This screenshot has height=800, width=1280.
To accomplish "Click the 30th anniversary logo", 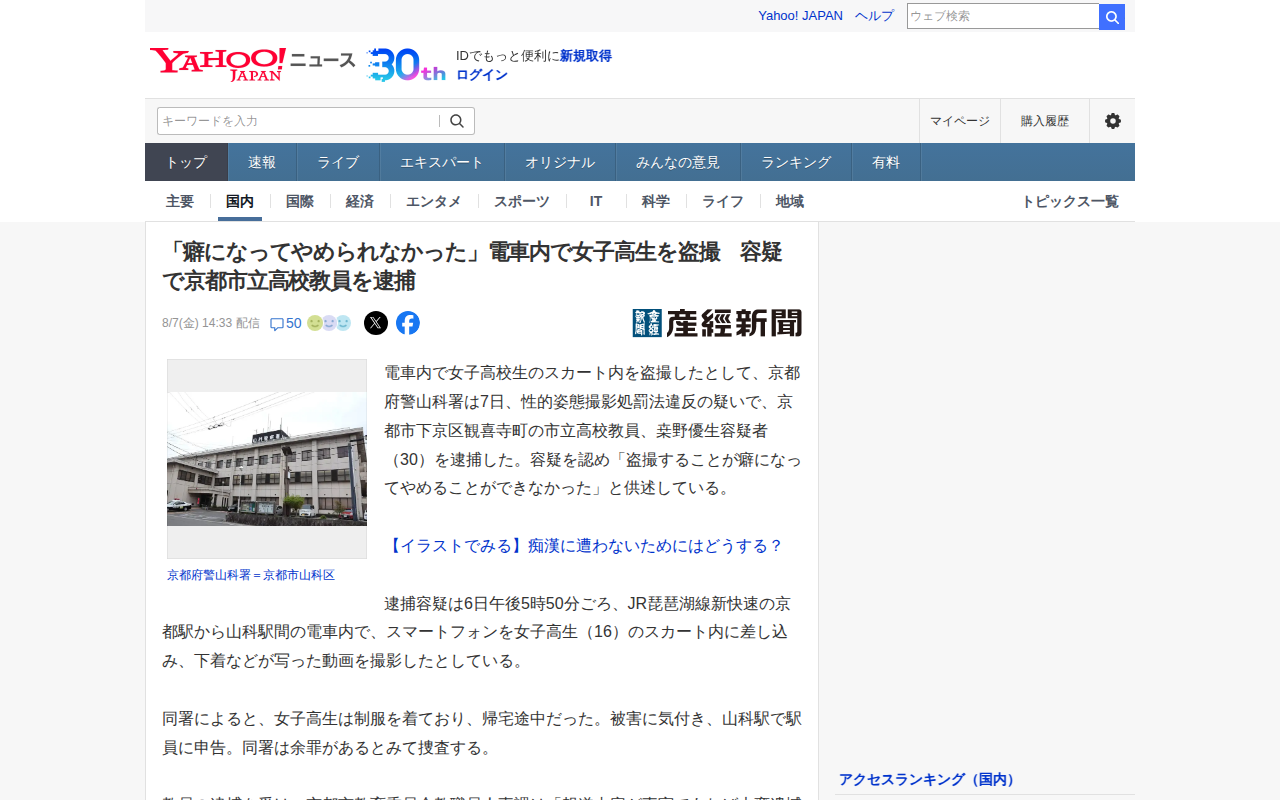I will [x=405, y=65].
